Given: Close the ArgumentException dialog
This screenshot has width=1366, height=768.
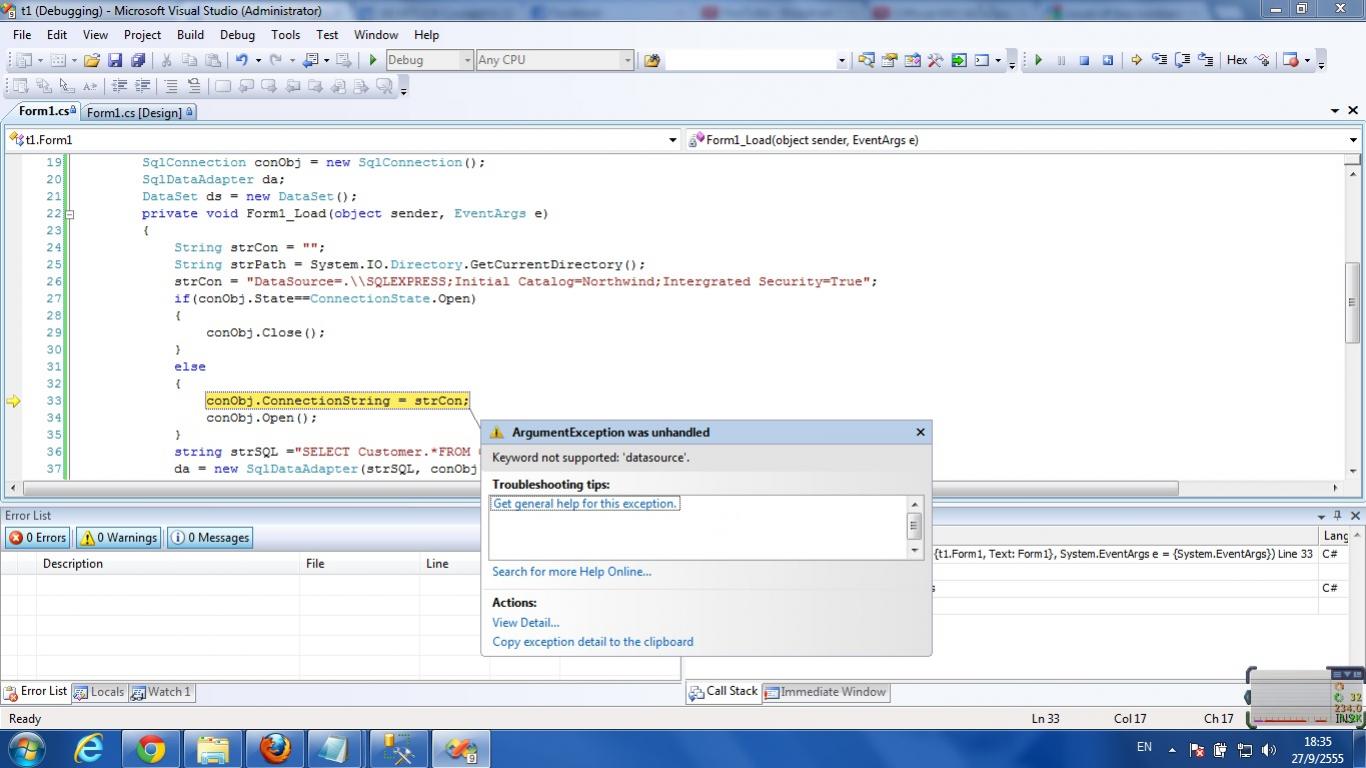Looking at the screenshot, I should pyautogui.click(x=920, y=432).
